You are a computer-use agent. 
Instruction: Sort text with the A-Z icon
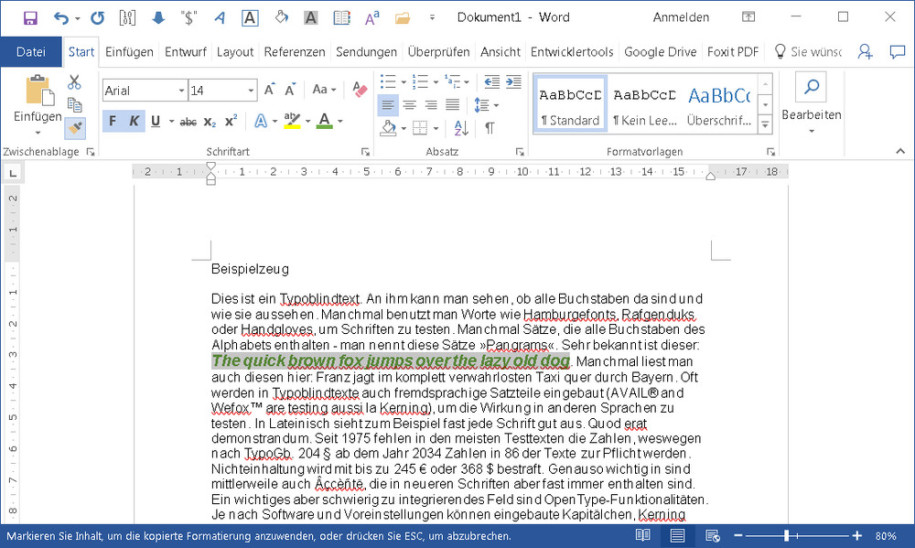461,128
